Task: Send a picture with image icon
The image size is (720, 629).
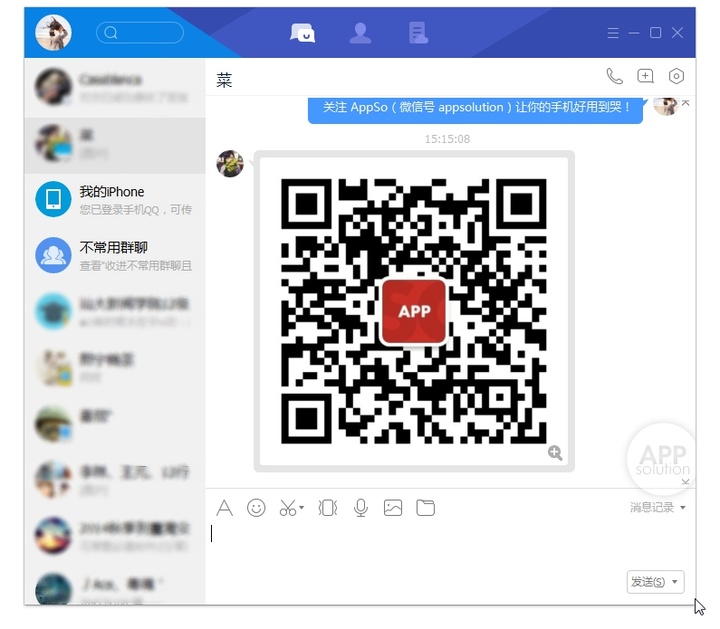Action: [x=393, y=508]
